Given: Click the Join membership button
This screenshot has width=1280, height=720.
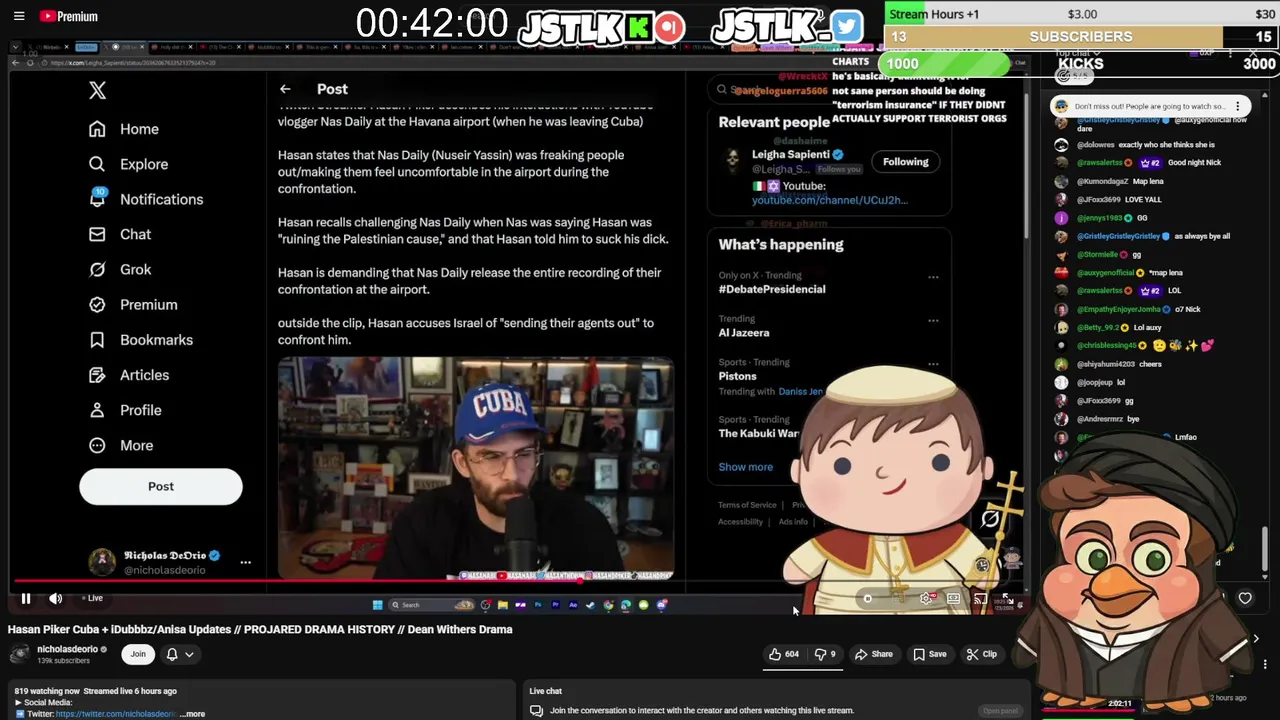Looking at the screenshot, I should (138, 654).
